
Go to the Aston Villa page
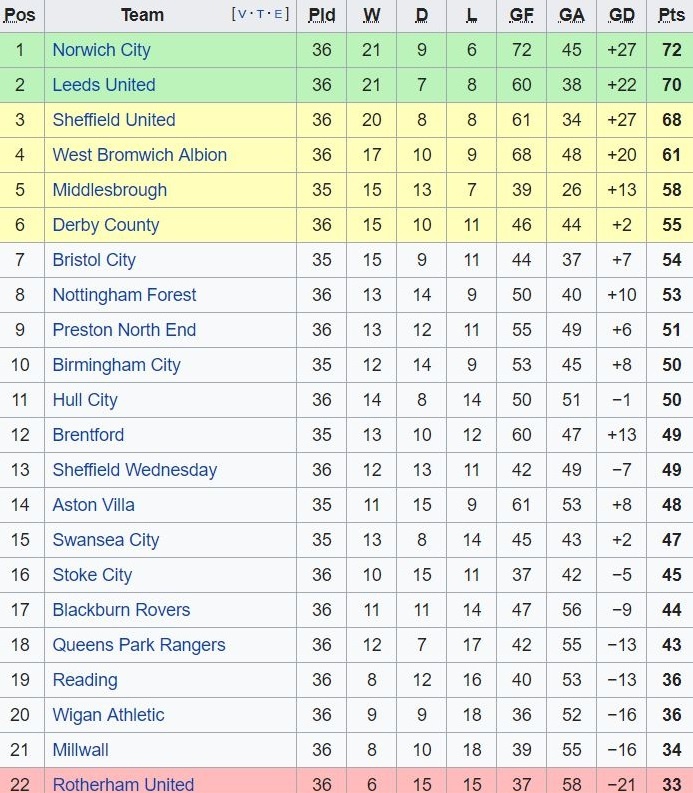[x=93, y=505]
